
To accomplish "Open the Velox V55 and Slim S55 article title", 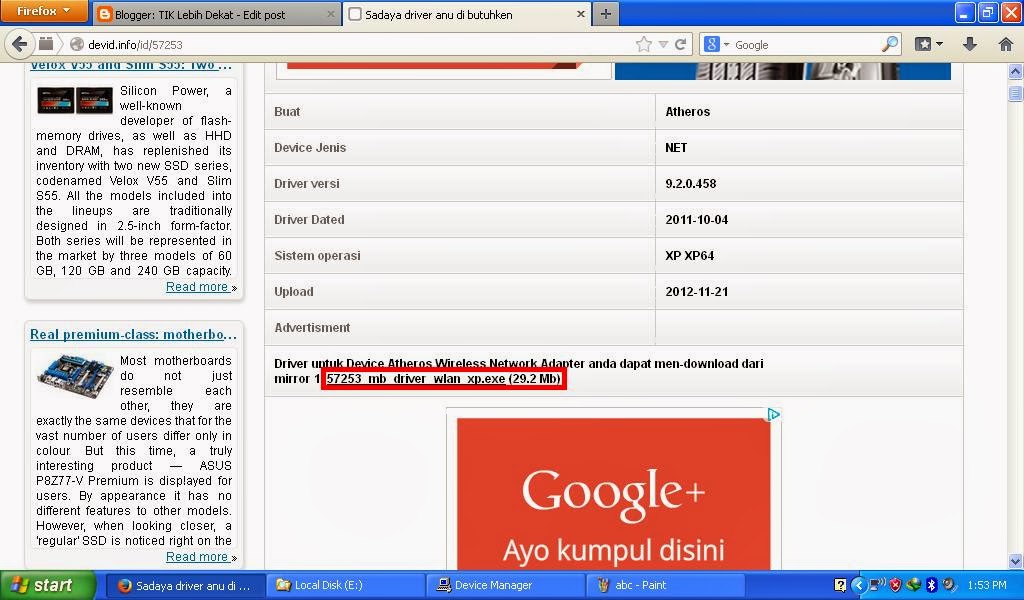I will 131,65.
